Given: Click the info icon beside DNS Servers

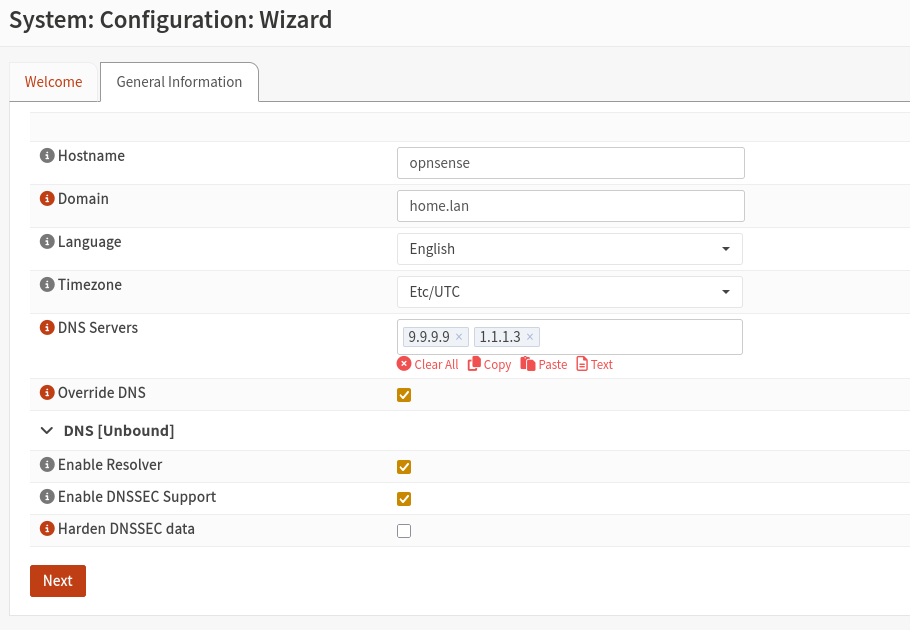Looking at the screenshot, I should click(x=47, y=327).
